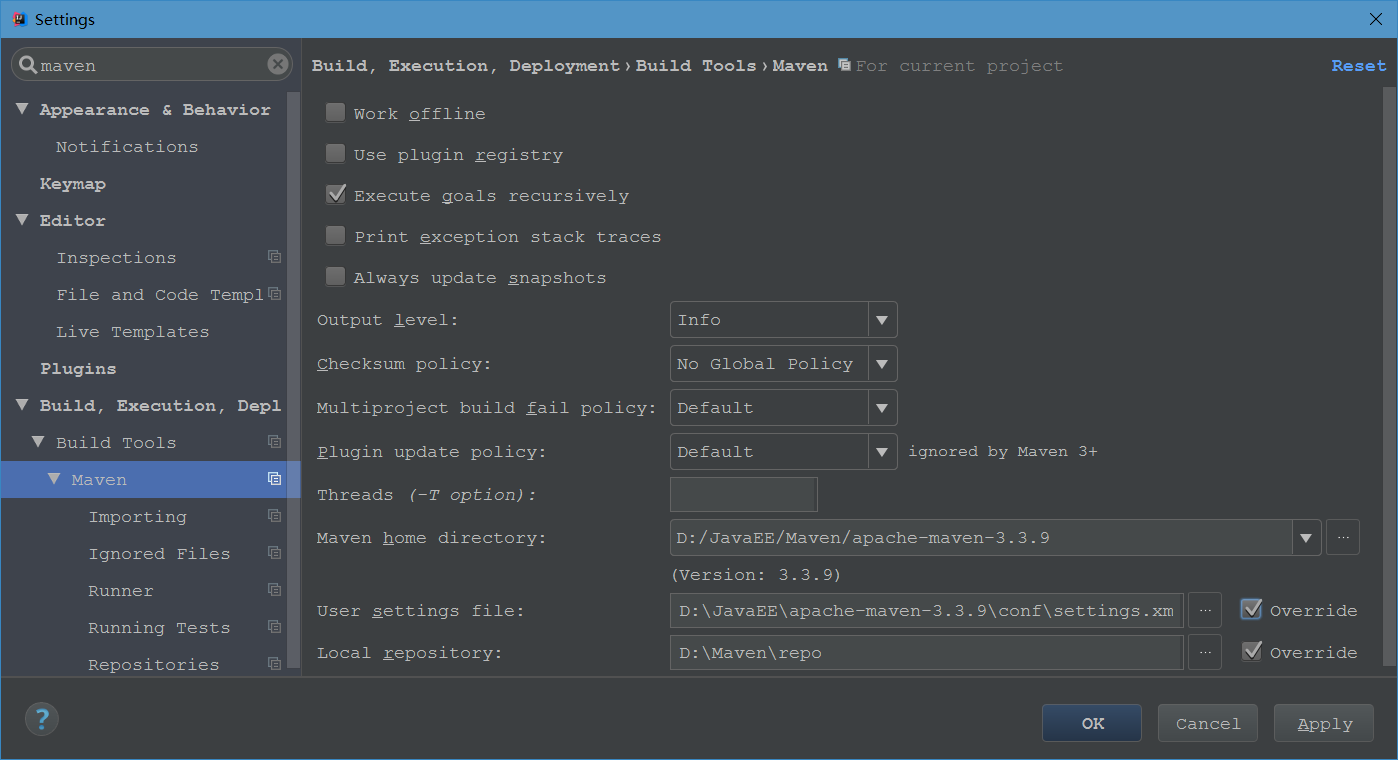Clear the maven search field
This screenshot has width=1398, height=760.
278,65
